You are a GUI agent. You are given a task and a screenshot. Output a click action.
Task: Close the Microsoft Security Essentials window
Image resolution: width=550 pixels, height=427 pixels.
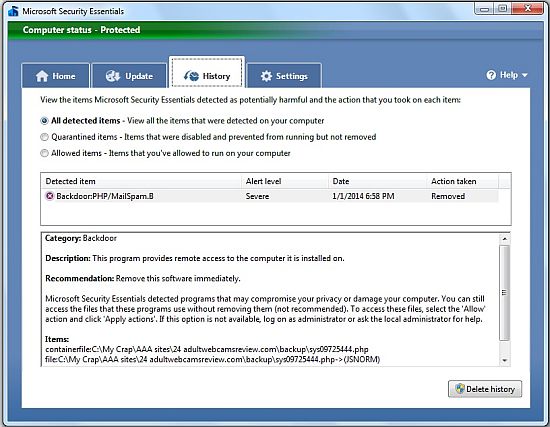(x=528, y=9)
